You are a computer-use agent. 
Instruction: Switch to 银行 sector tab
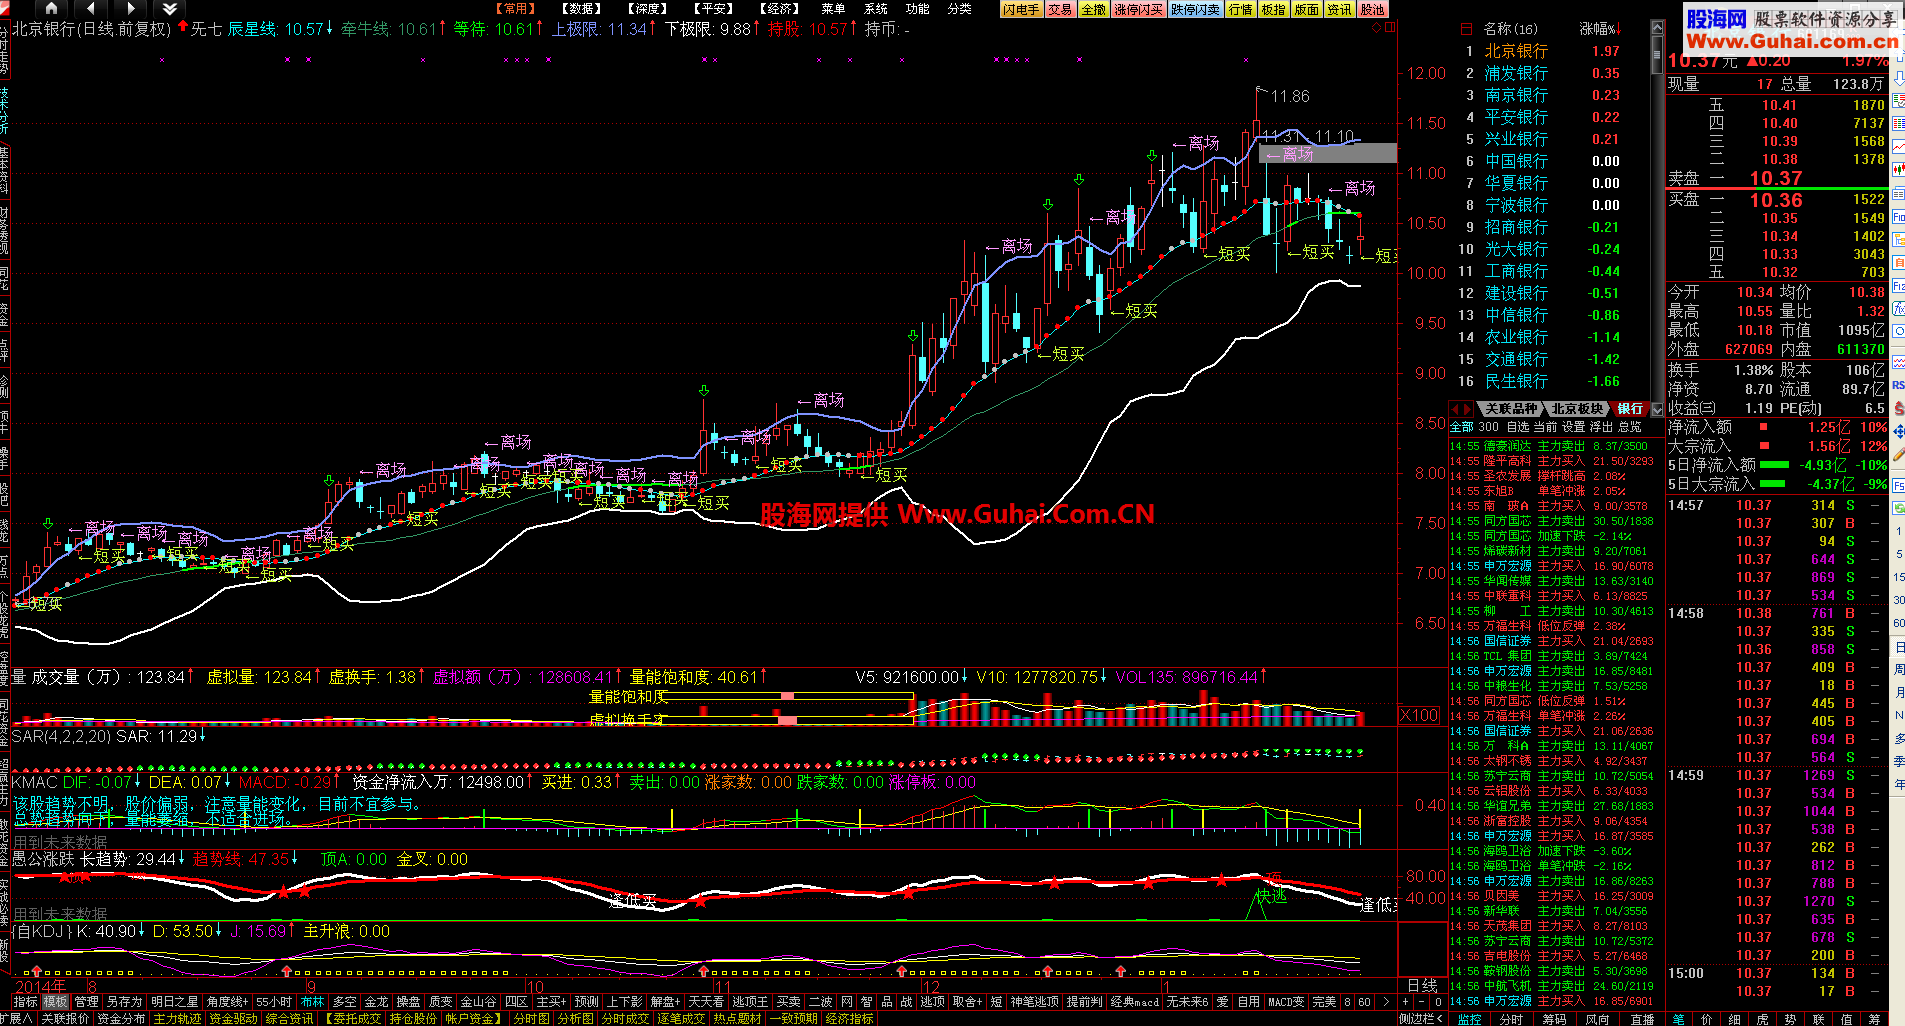(1630, 409)
